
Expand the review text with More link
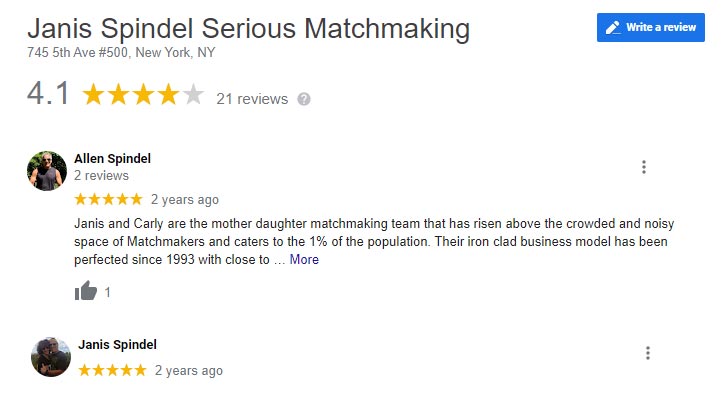(x=304, y=259)
